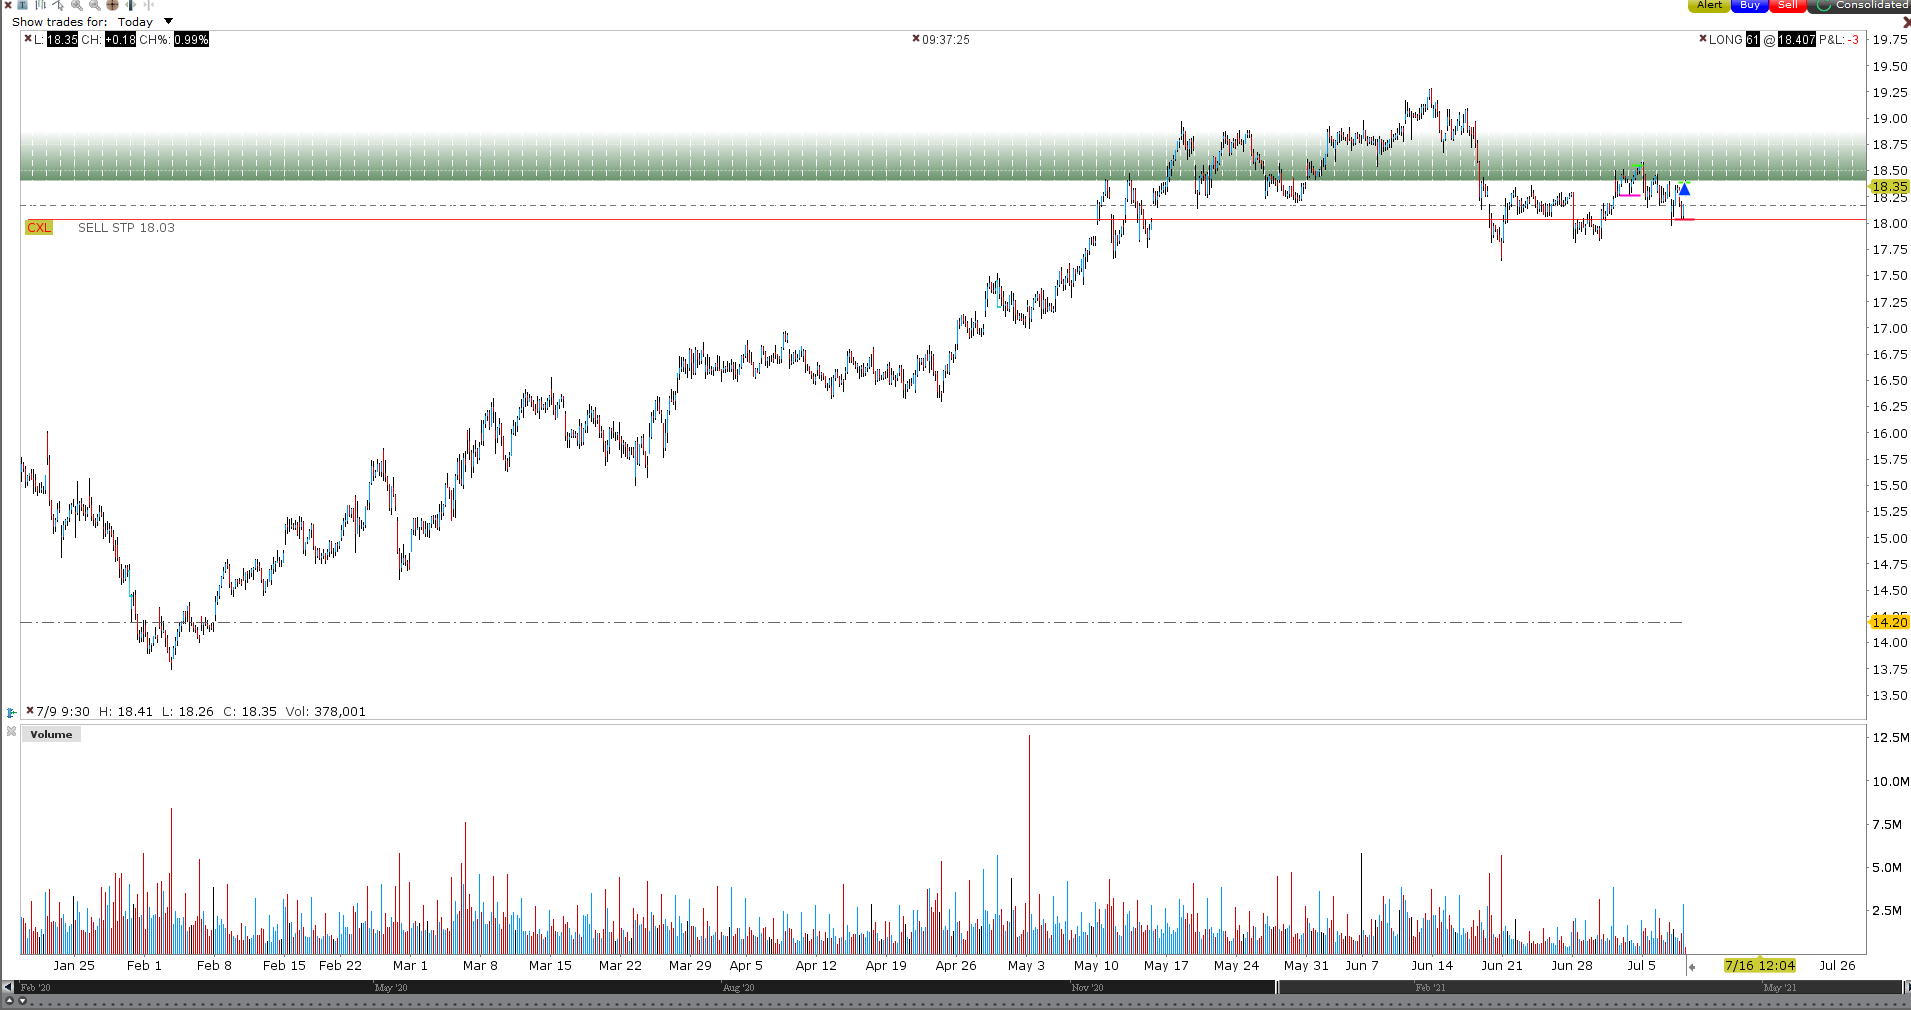Click the greyed vertical divider arrows icon
The height and width of the screenshot is (1010, 1911).
(x=148, y=5)
